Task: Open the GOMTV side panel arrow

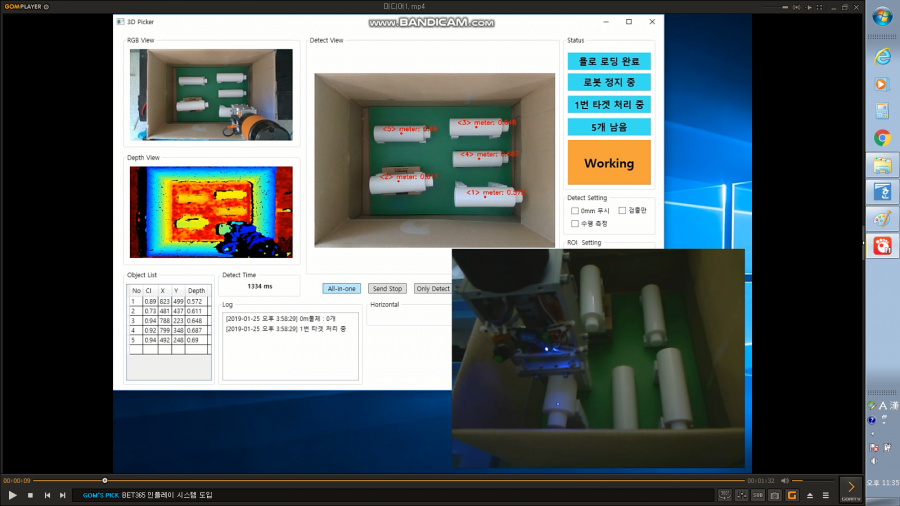Action: [x=851, y=489]
